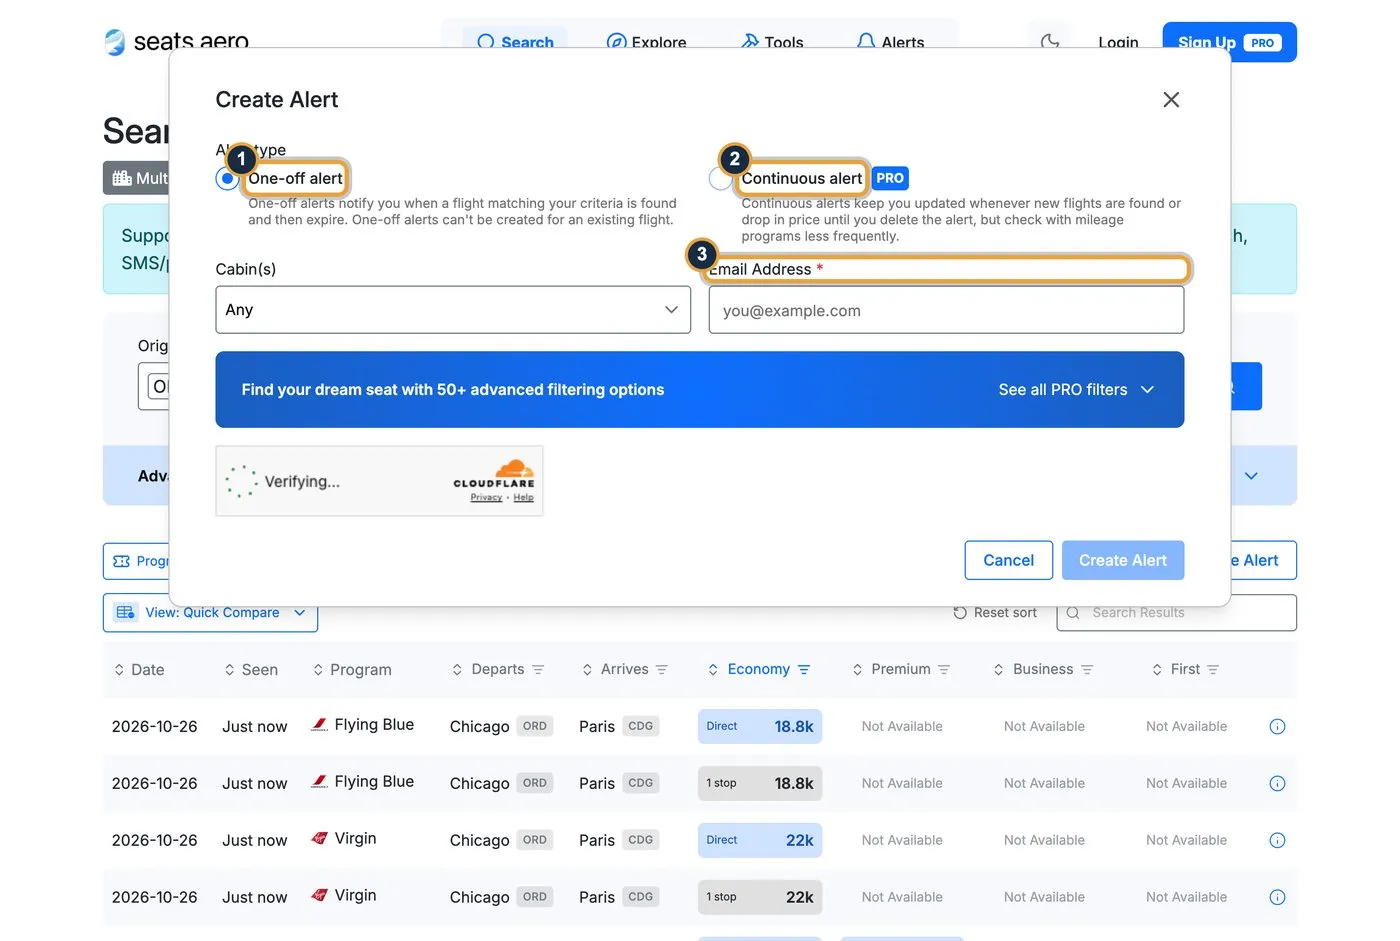Select the Flying Blue Direct 18.8k economy fare
The width and height of the screenshot is (1400, 941).
tap(760, 727)
